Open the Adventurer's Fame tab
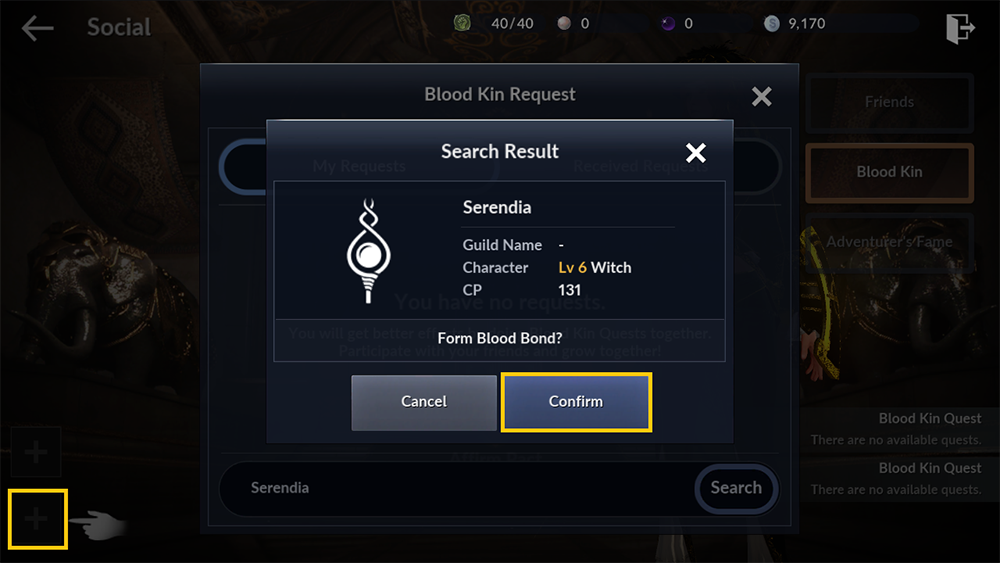 click(x=890, y=242)
